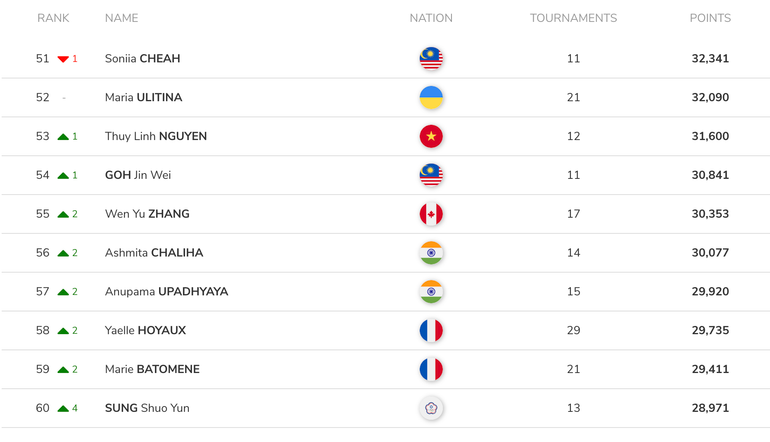770x442 pixels.
Task: Click the TOURNAMENTS column header
Action: tap(573, 18)
